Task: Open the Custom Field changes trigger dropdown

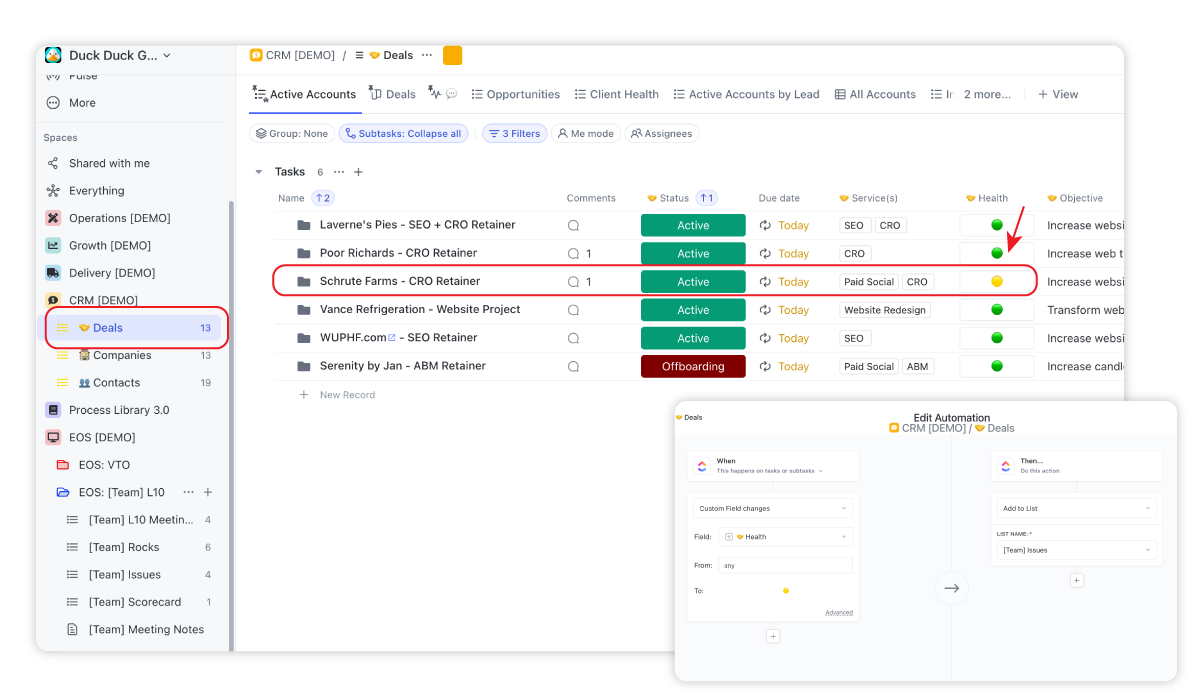Action: click(x=773, y=508)
